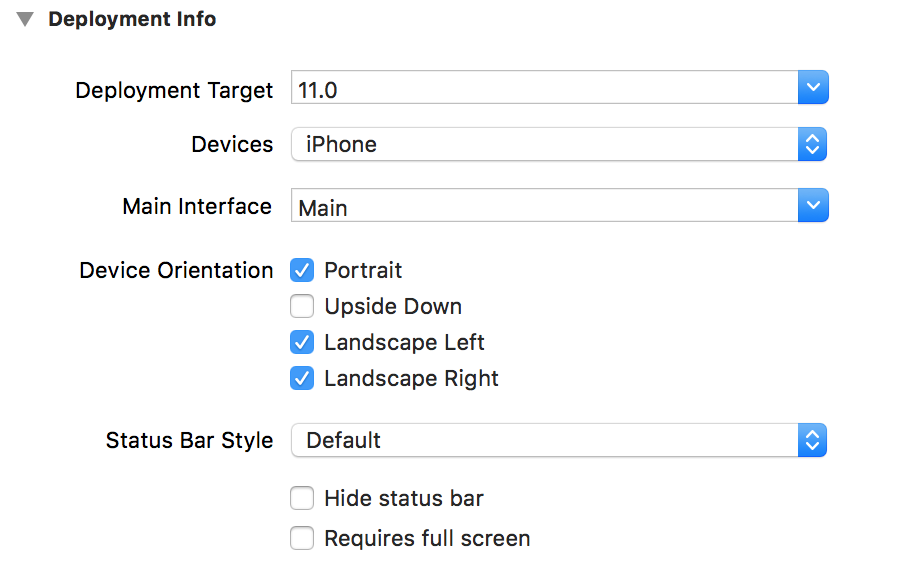Click the Deployment Info section heading
The width and height of the screenshot is (908, 574).
pyautogui.click(x=132, y=19)
